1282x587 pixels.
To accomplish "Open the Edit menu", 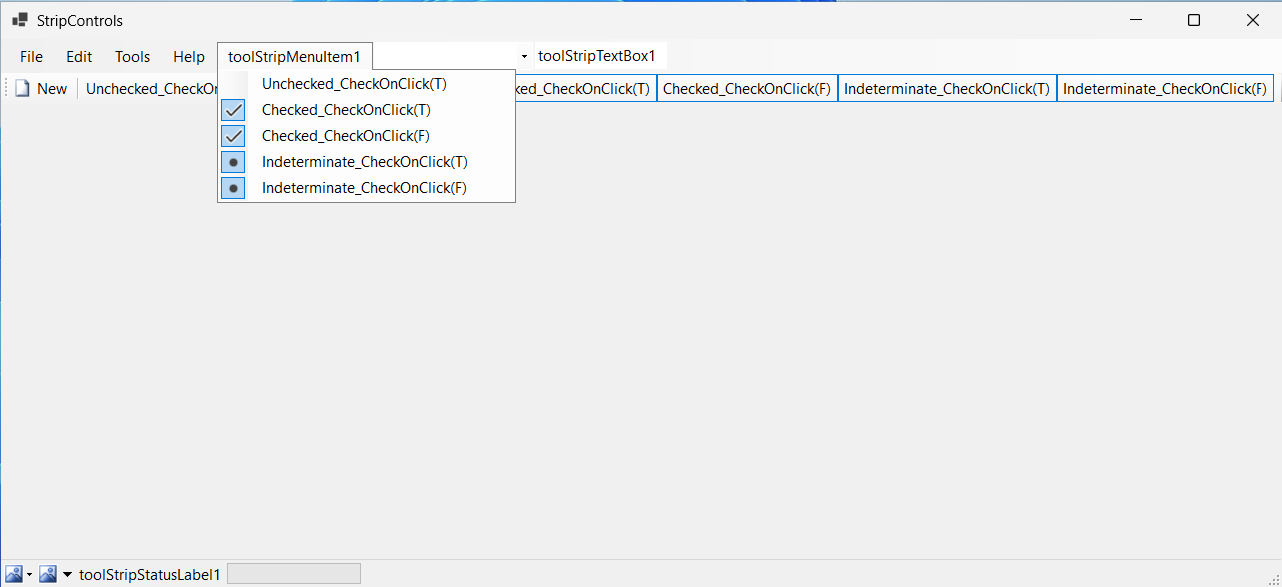I will click(x=78, y=56).
